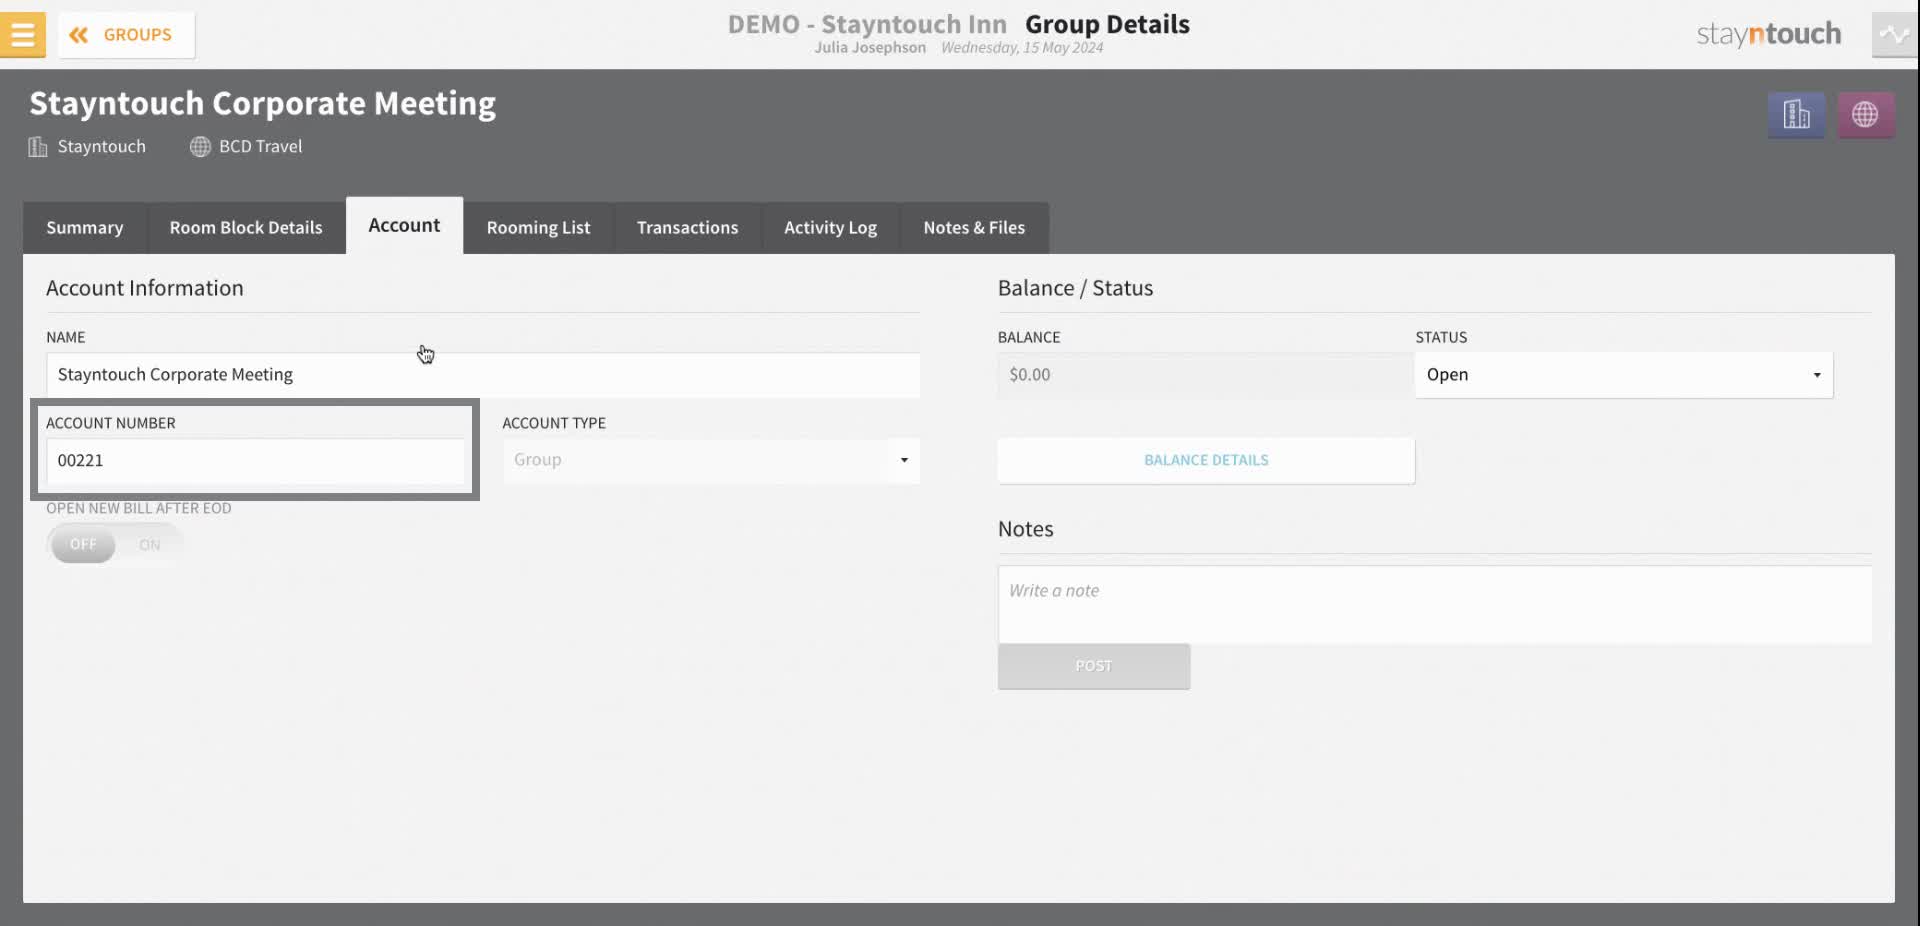Open the travel agent globe icon button

[x=1865, y=115]
